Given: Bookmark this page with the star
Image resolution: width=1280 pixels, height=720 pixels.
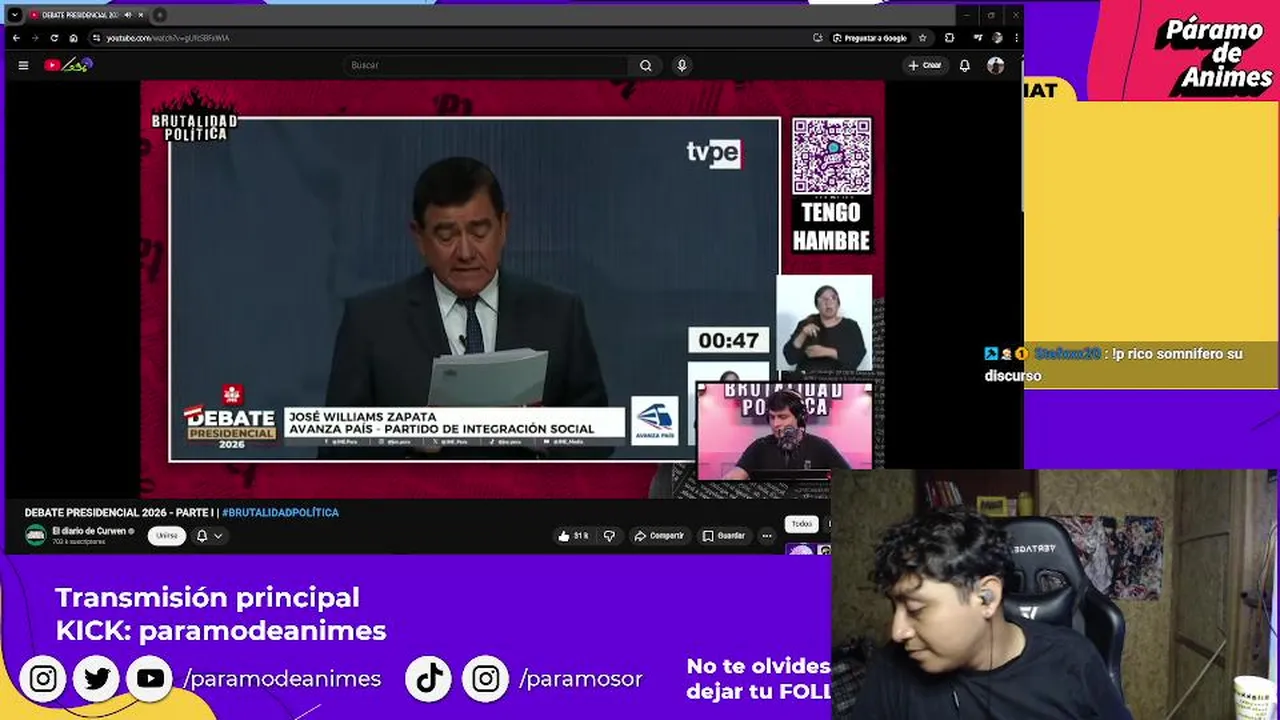Looking at the screenshot, I should coord(922,38).
